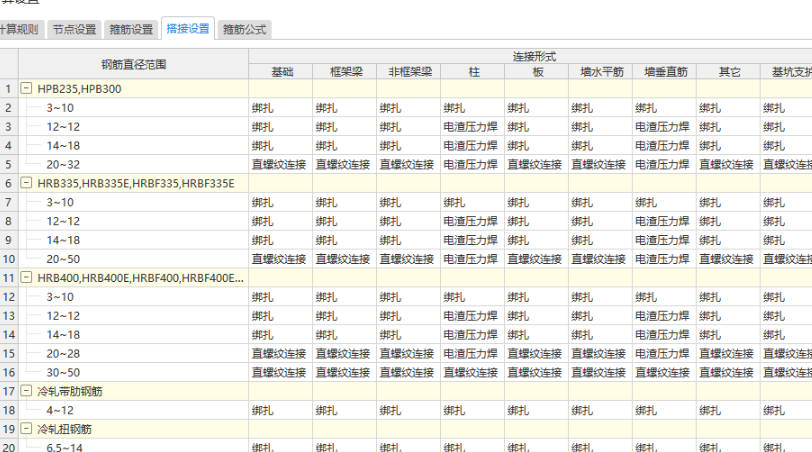Click the 其它 column header
The width and height of the screenshot is (812, 452).
coord(729,72)
